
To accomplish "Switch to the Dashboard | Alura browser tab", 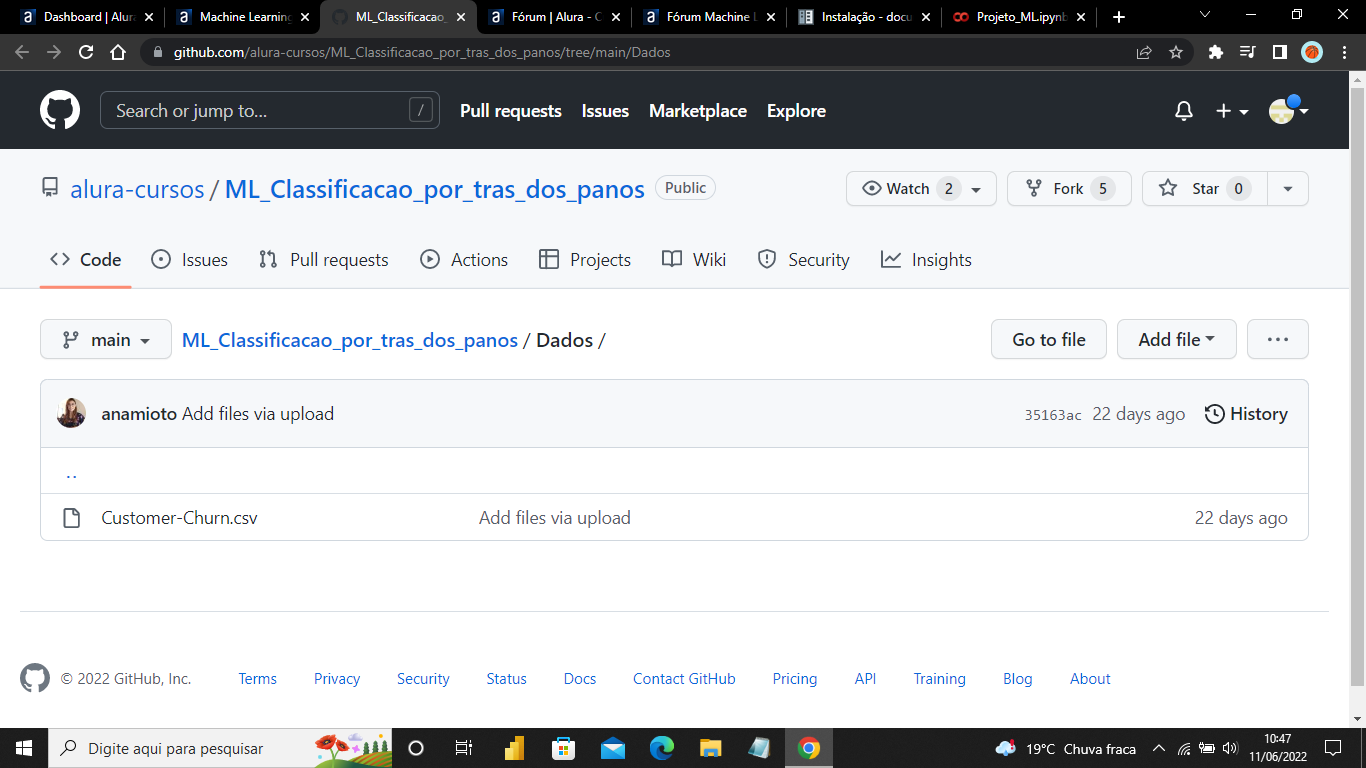I will pyautogui.click(x=88, y=17).
